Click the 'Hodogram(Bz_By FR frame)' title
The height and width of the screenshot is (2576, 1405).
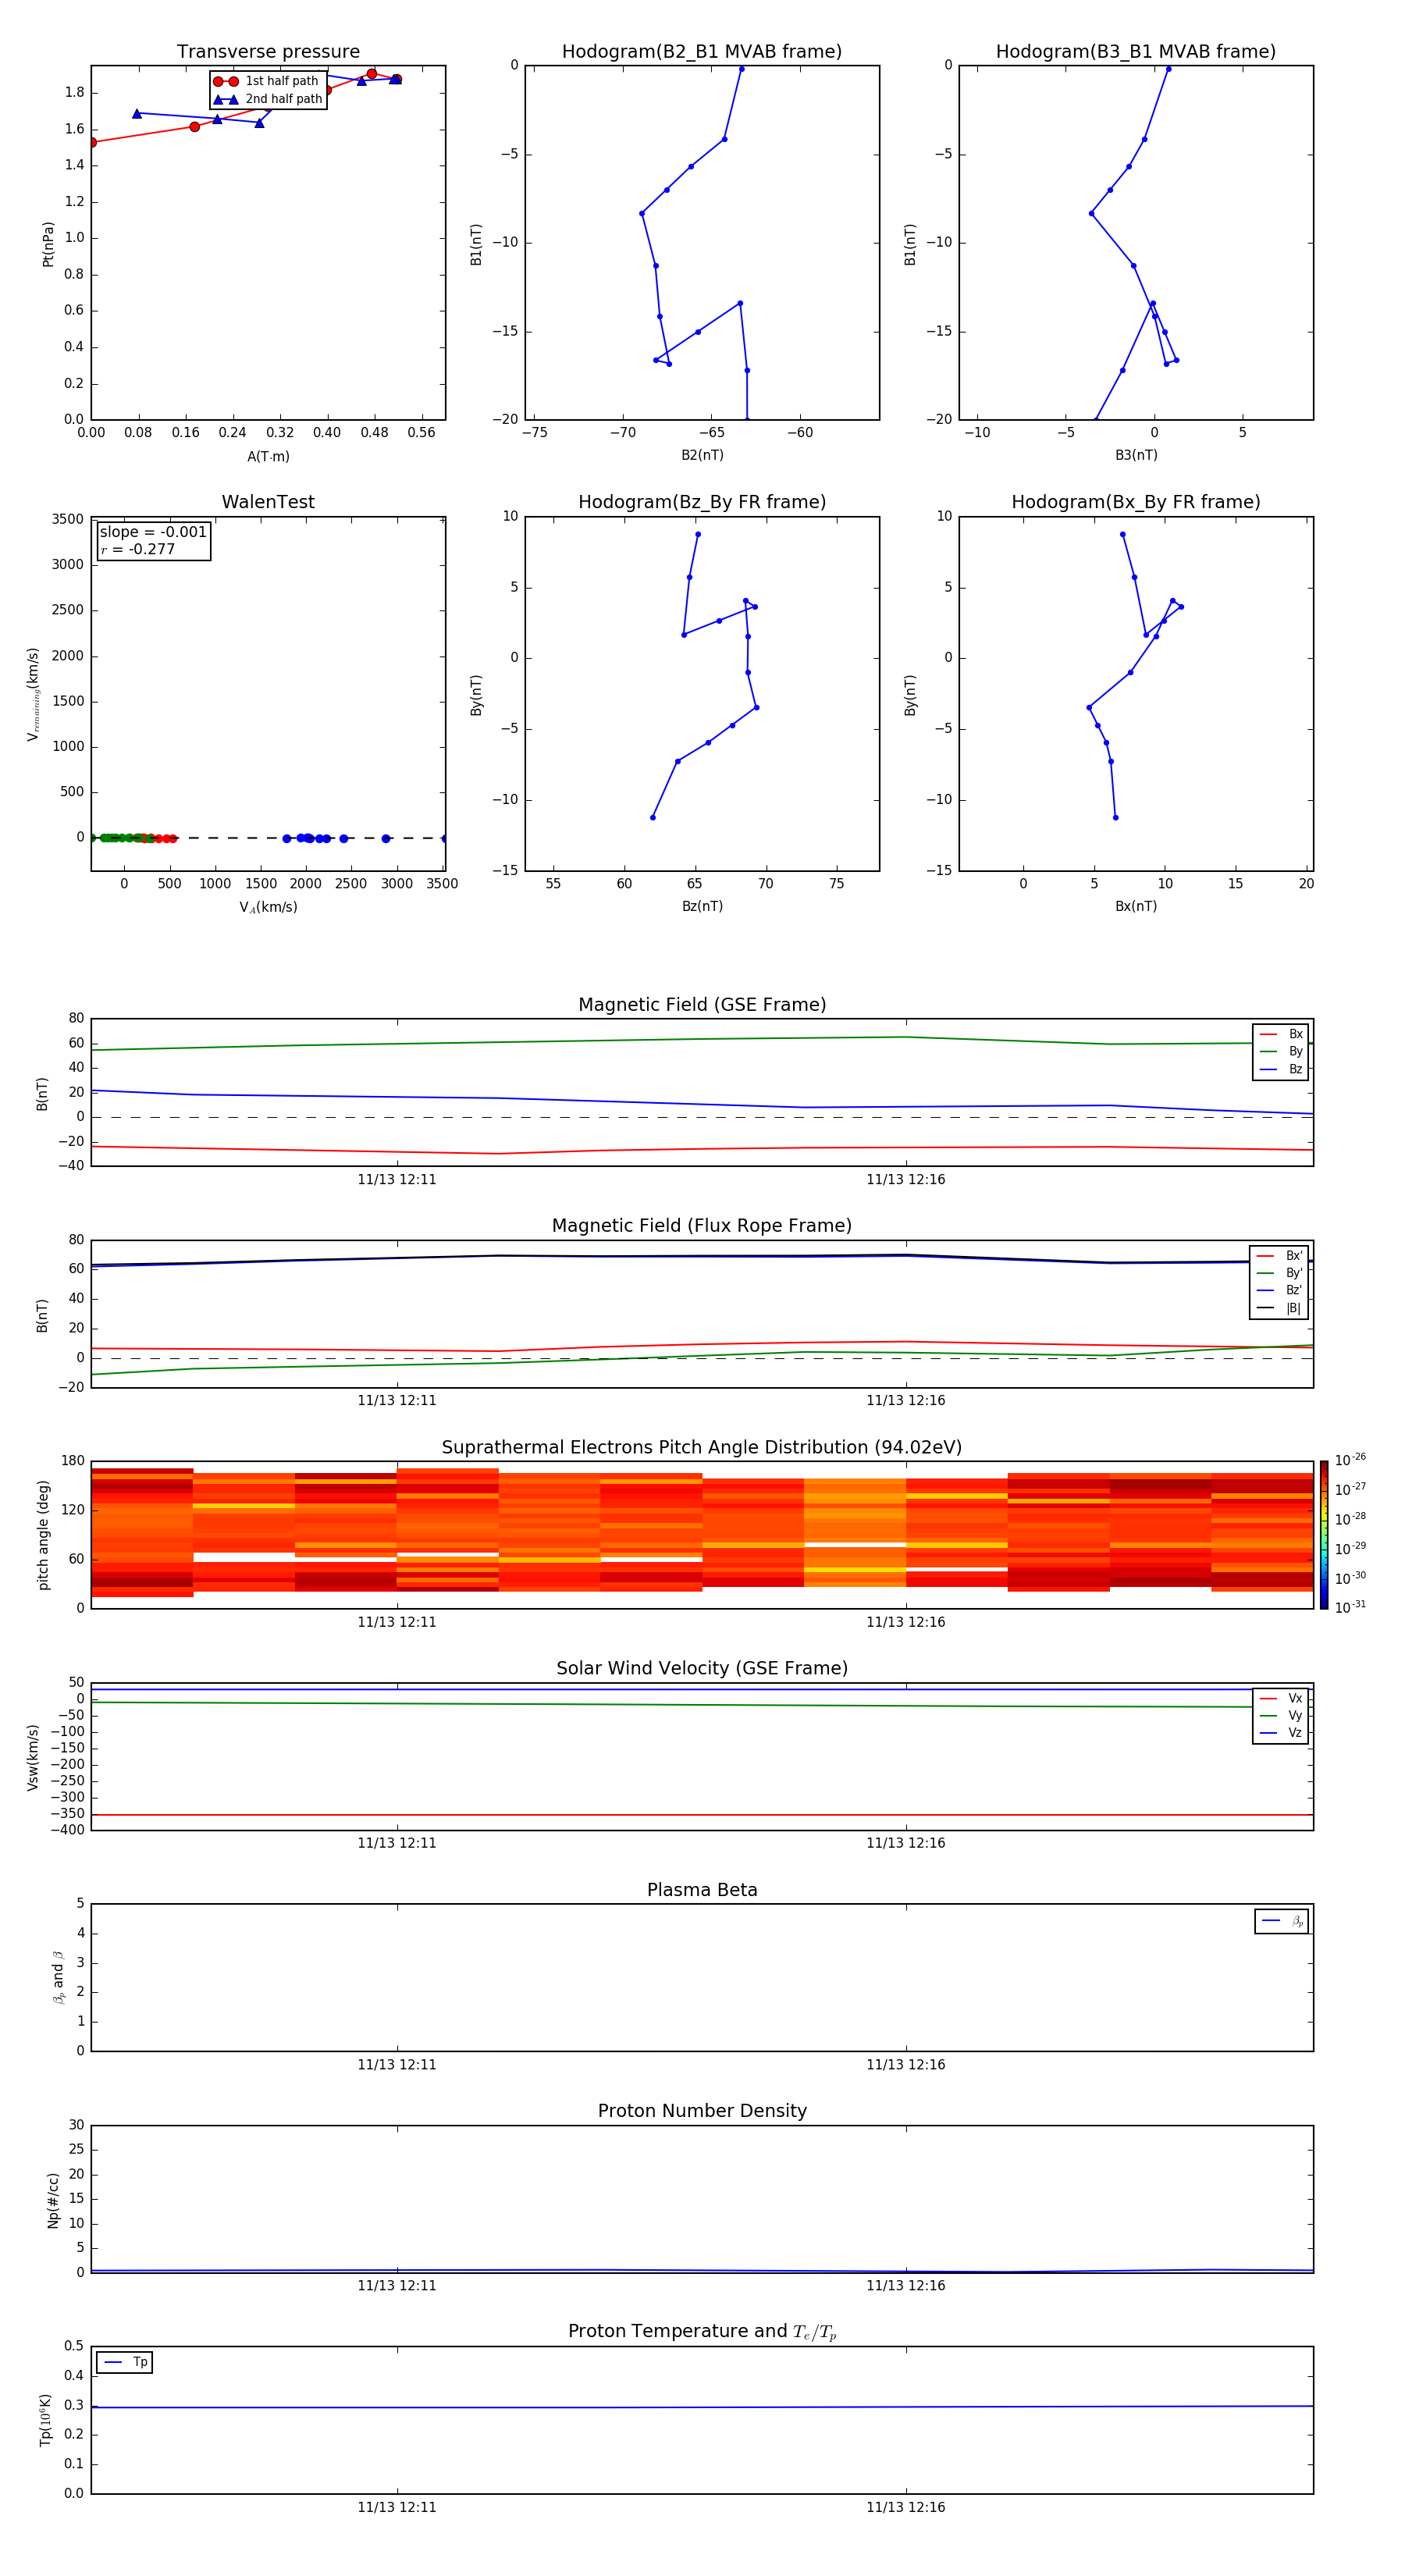tap(702, 502)
